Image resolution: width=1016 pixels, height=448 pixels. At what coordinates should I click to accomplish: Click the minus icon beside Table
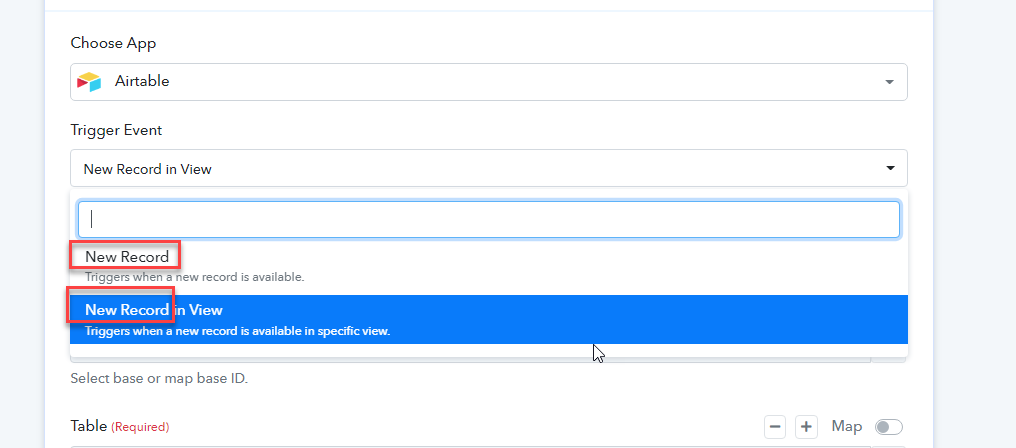pos(775,427)
